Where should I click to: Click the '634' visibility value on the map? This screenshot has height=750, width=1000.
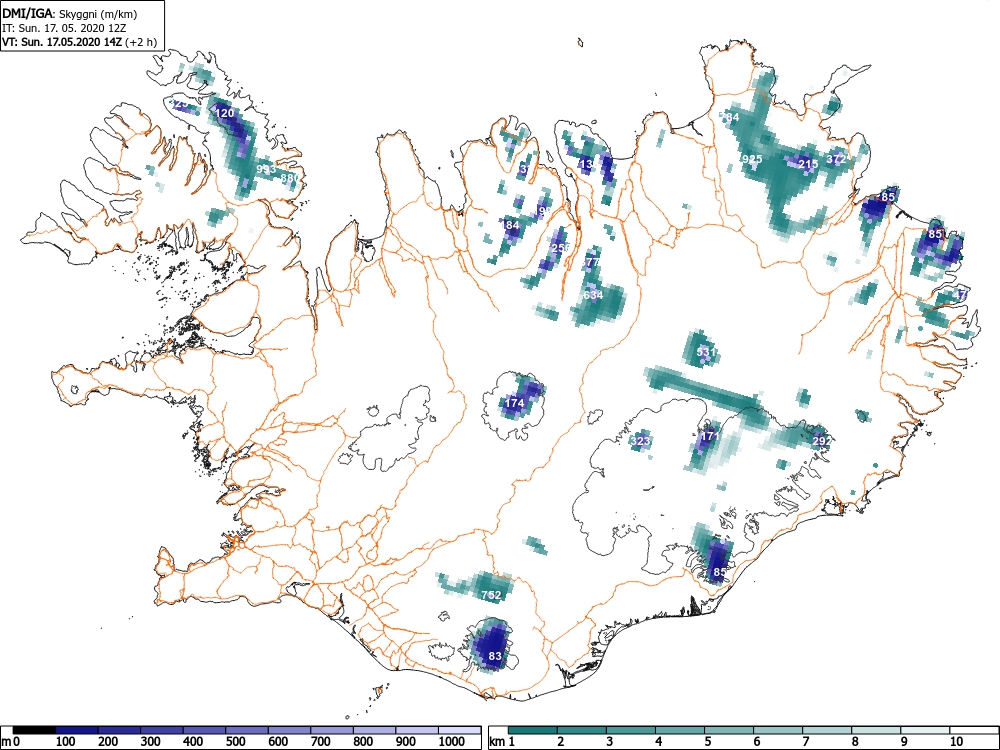593,295
